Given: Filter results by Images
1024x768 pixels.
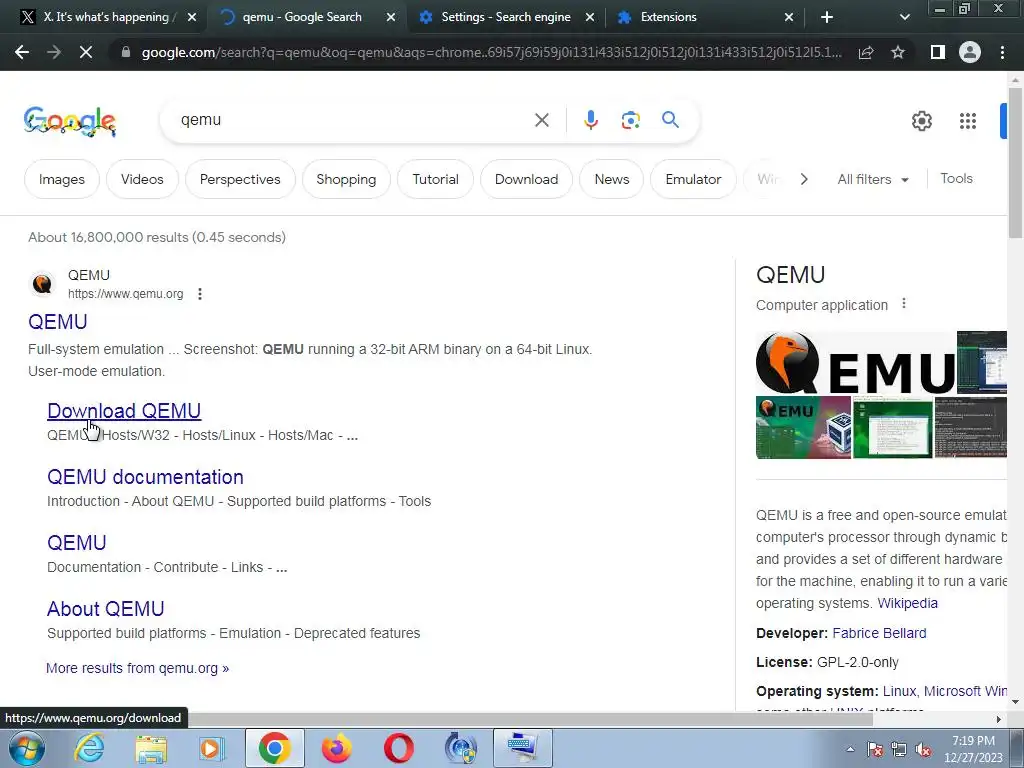Looking at the screenshot, I should (x=62, y=179).
